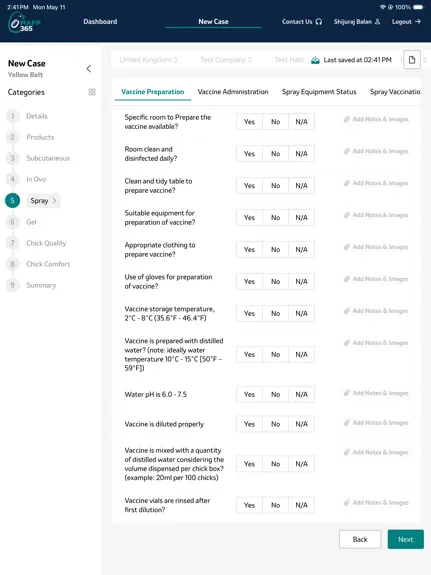Screen dimensions: 431x575
Task: Click the Back button
Action: pos(360,539)
